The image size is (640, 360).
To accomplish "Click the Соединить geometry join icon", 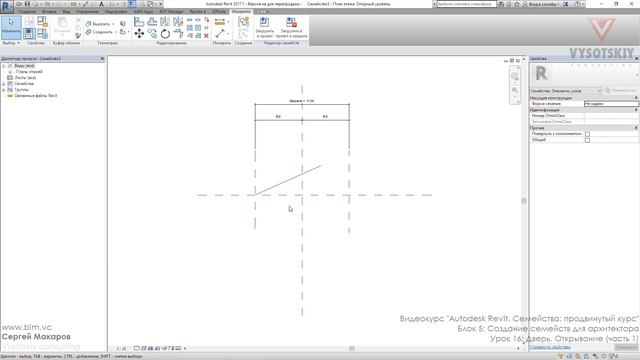I will point(88,31).
